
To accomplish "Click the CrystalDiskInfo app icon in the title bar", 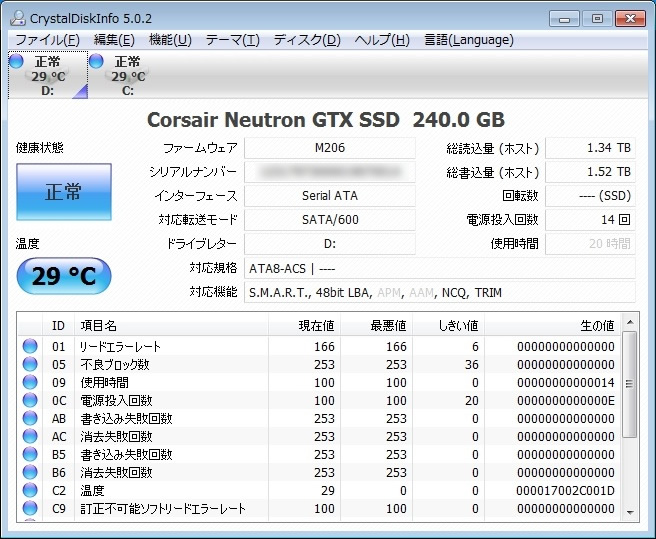I will [18, 18].
